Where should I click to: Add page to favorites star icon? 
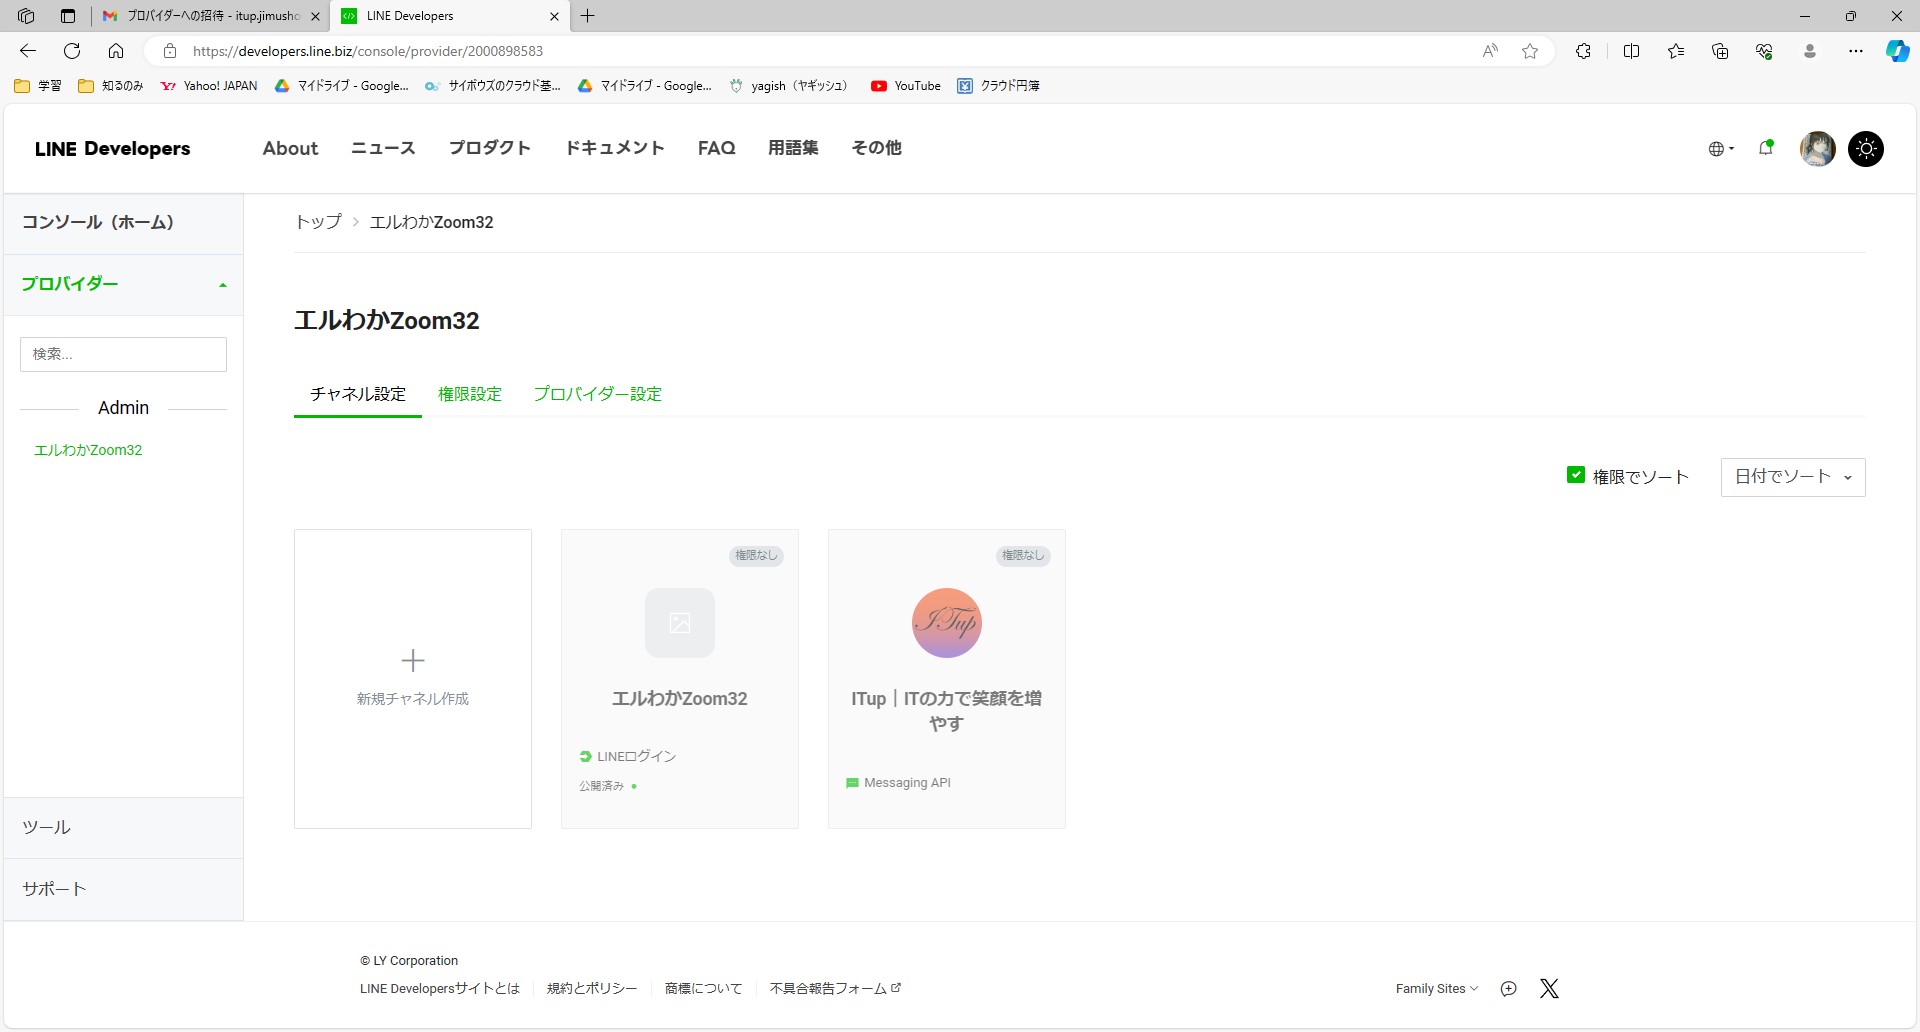tap(1530, 51)
